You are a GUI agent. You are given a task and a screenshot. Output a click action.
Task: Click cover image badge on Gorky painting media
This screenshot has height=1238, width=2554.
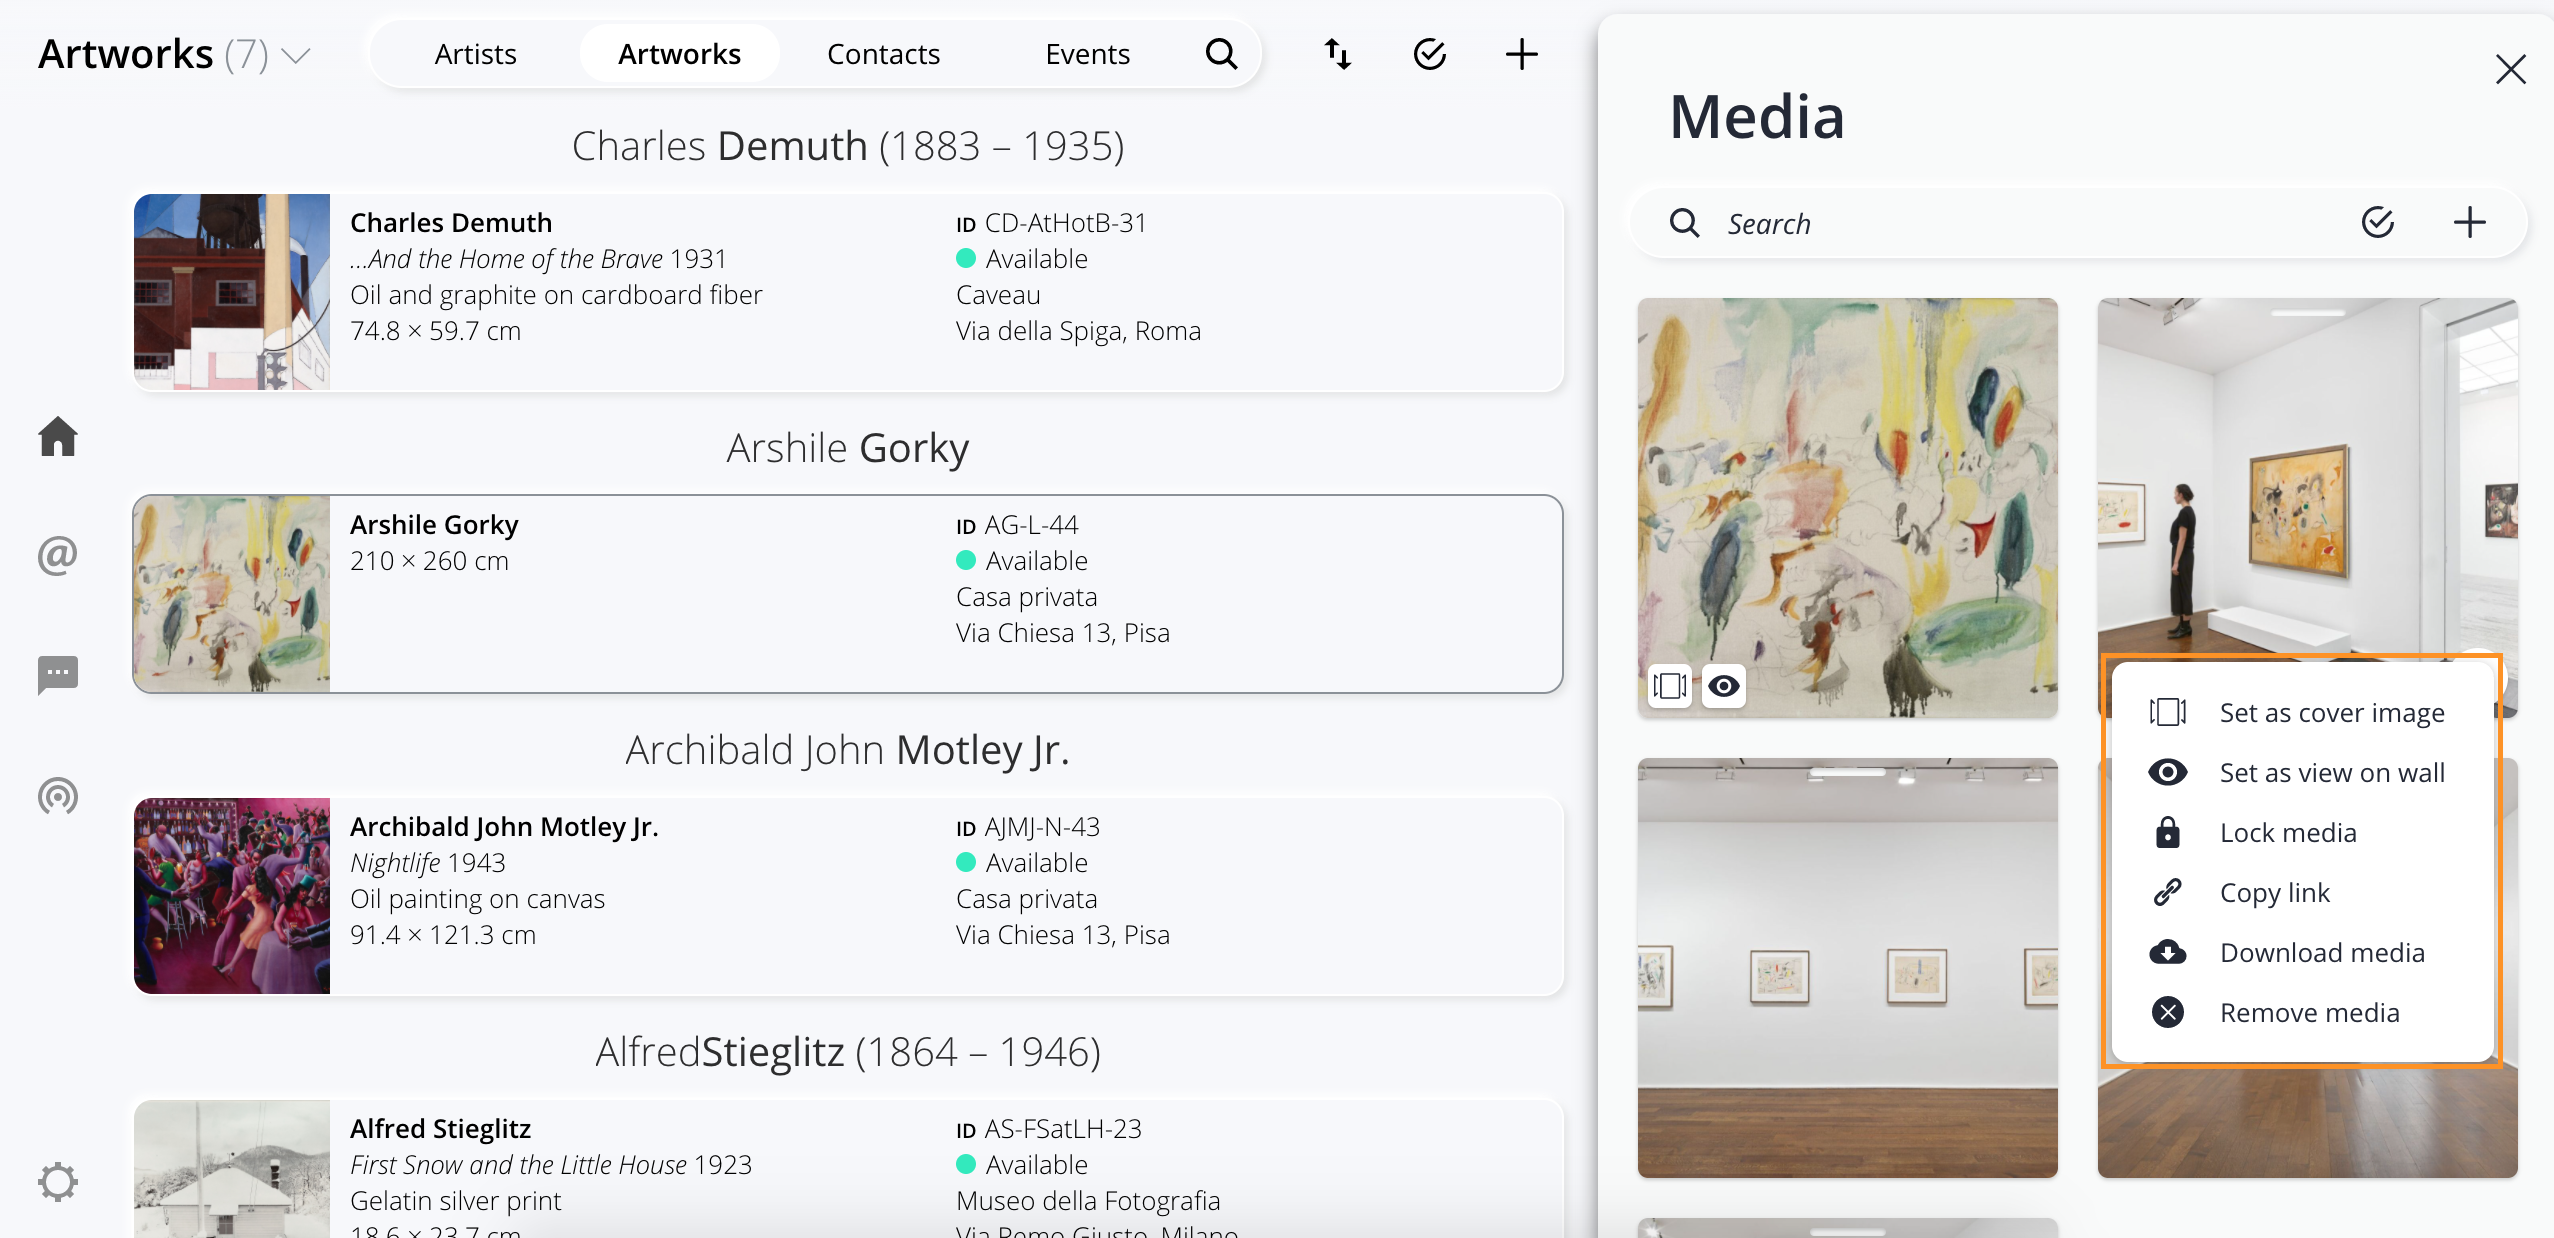pos(1670,686)
